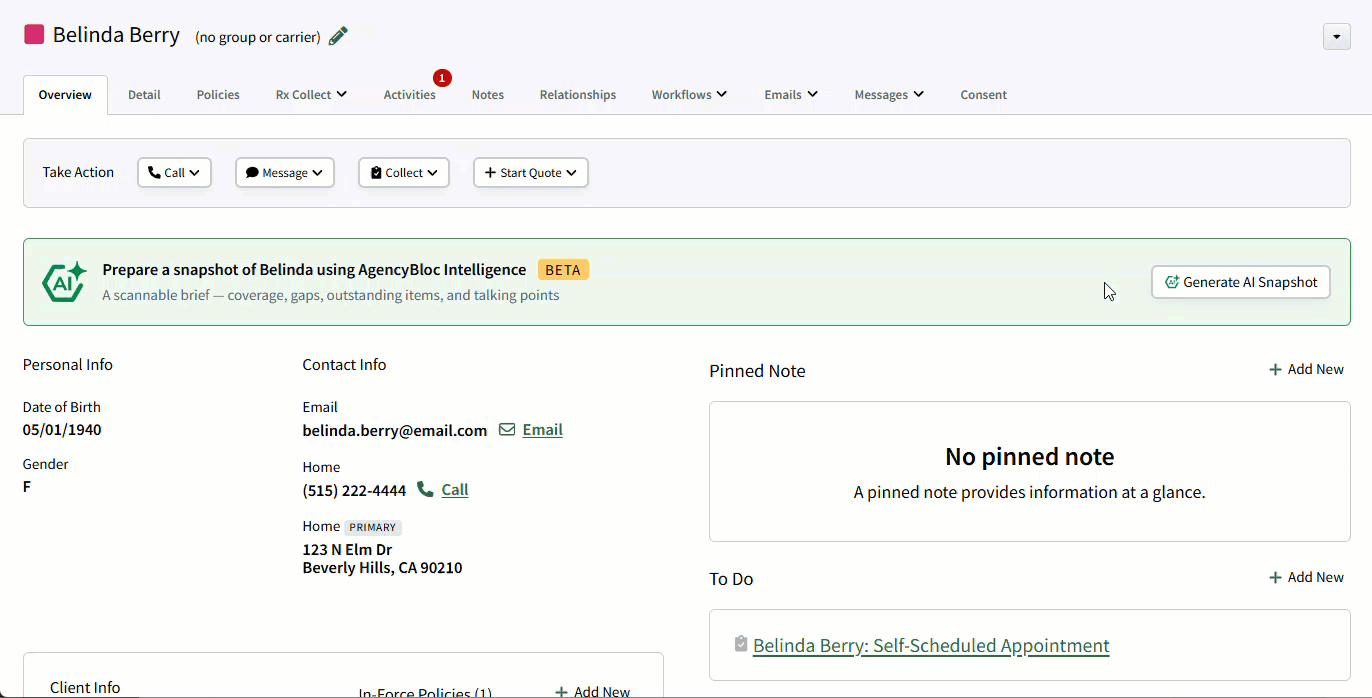
Task: Click the Client Info card heading
Action: (x=85, y=688)
